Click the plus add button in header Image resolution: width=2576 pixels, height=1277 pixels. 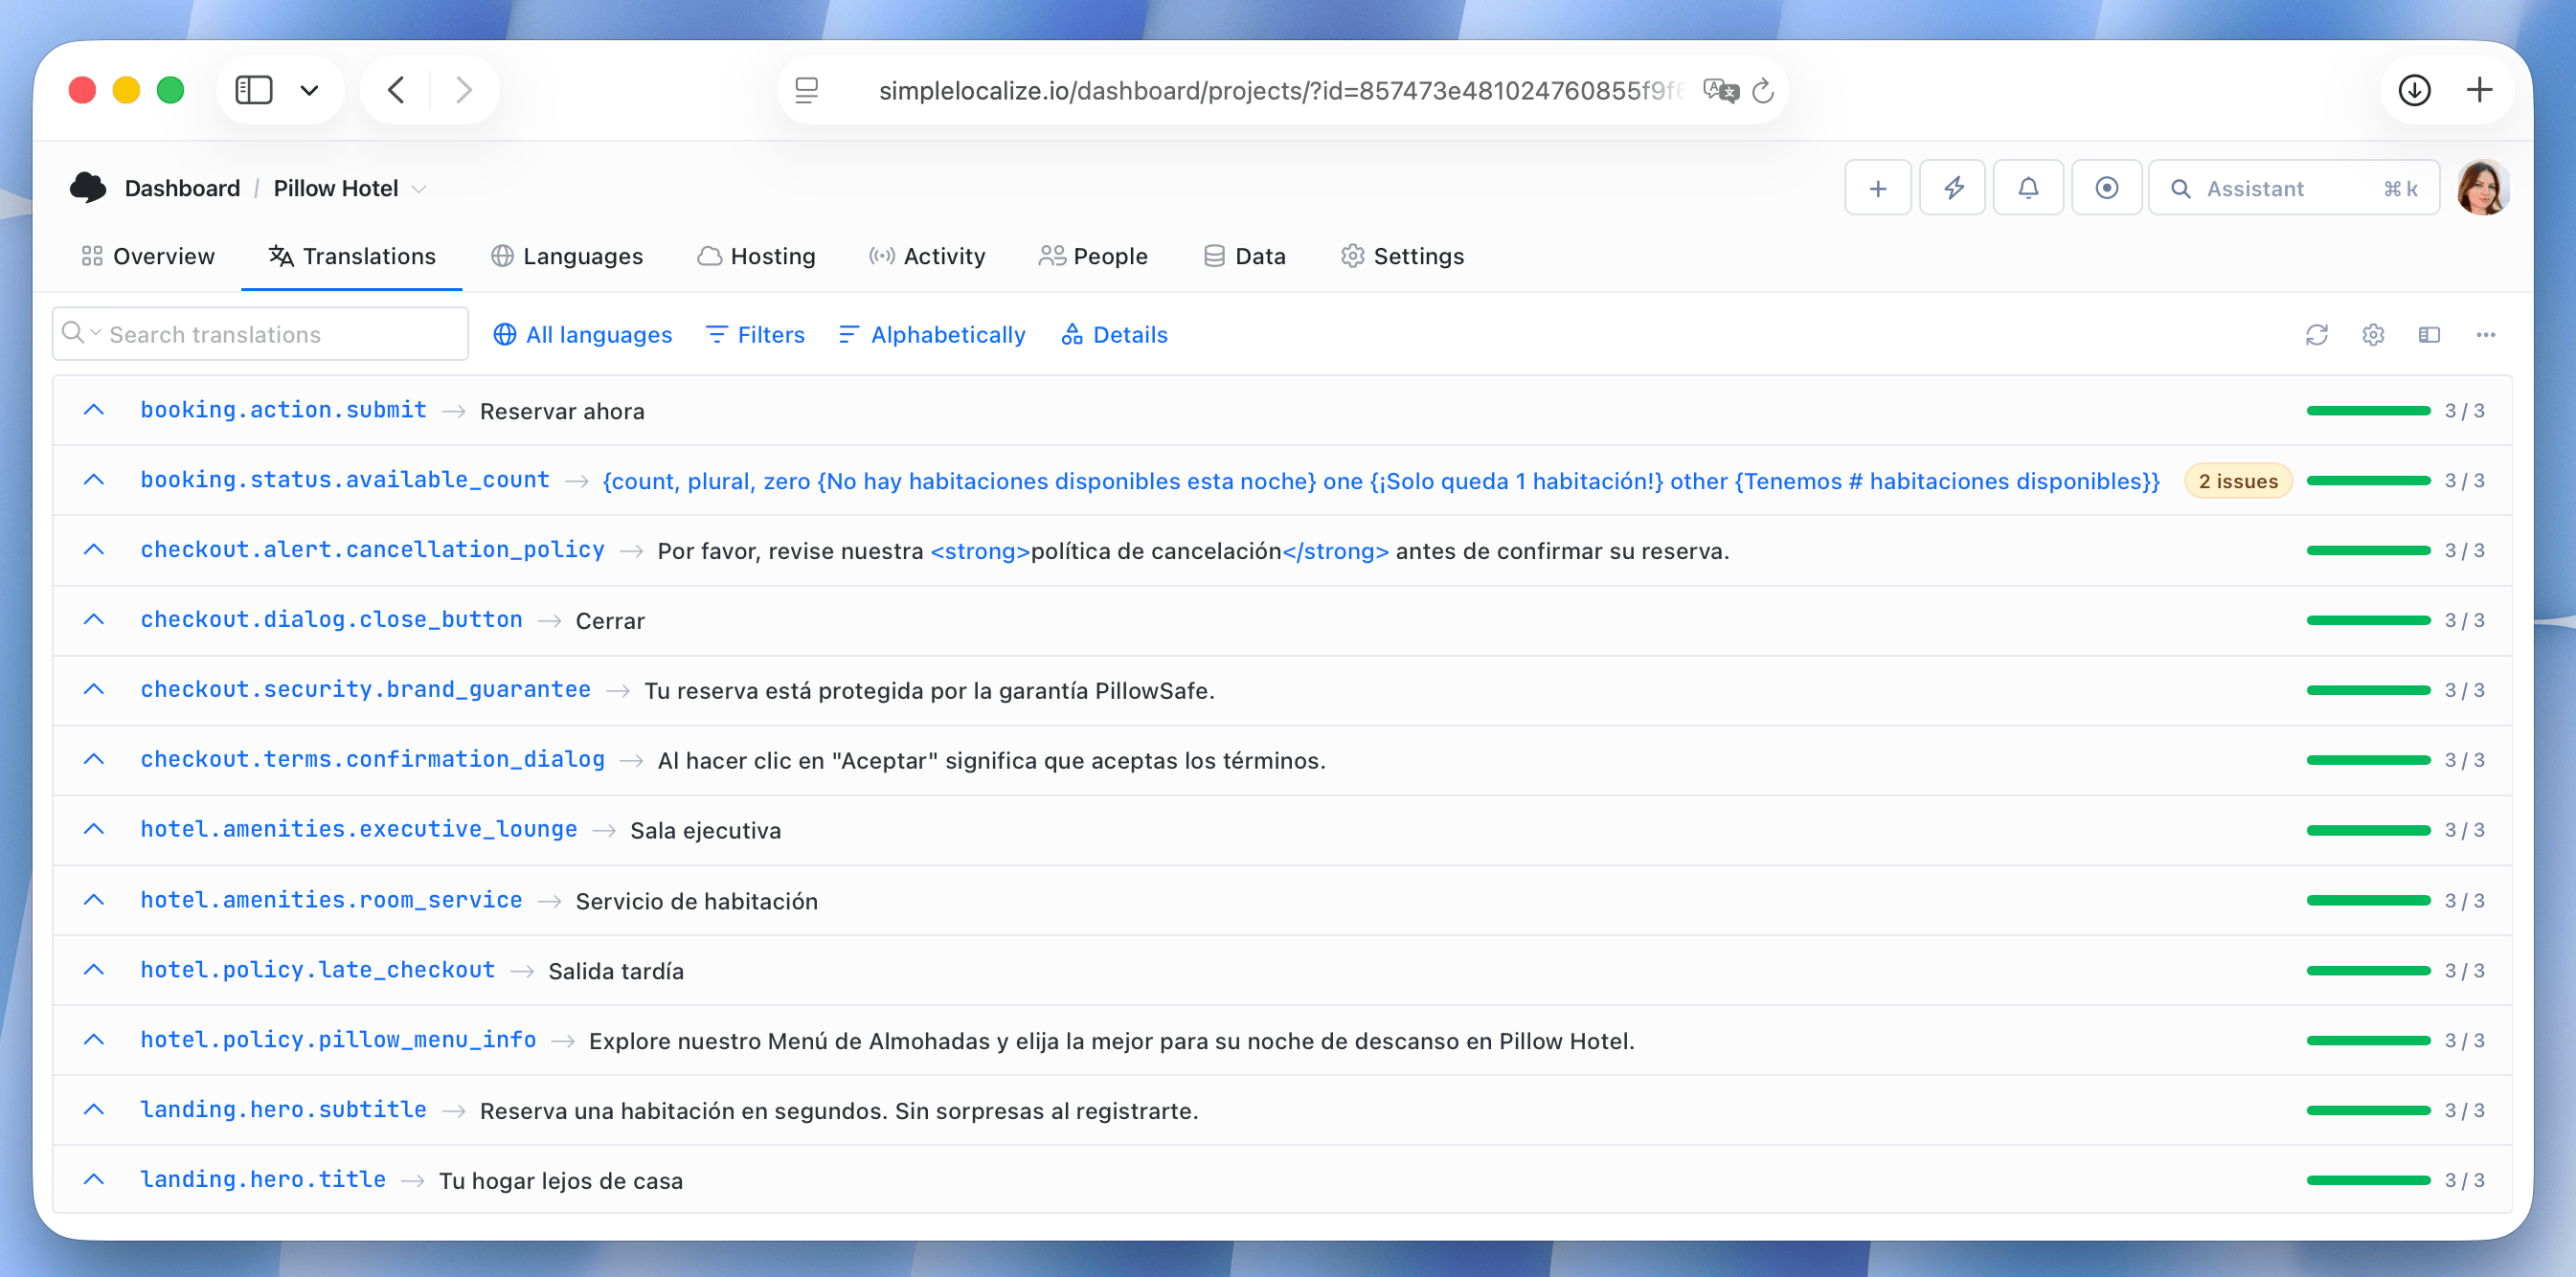[1877, 188]
